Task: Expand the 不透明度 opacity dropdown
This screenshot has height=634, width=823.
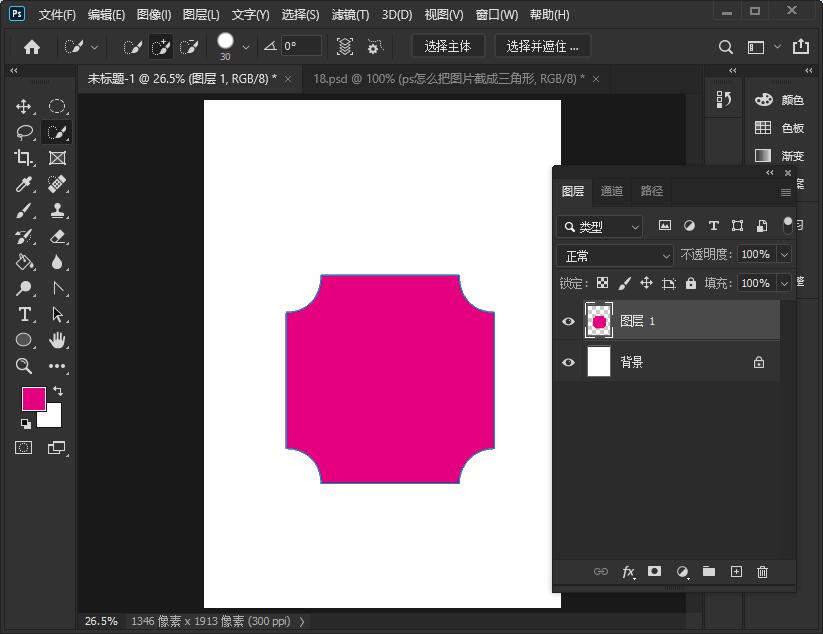Action: (784, 255)
